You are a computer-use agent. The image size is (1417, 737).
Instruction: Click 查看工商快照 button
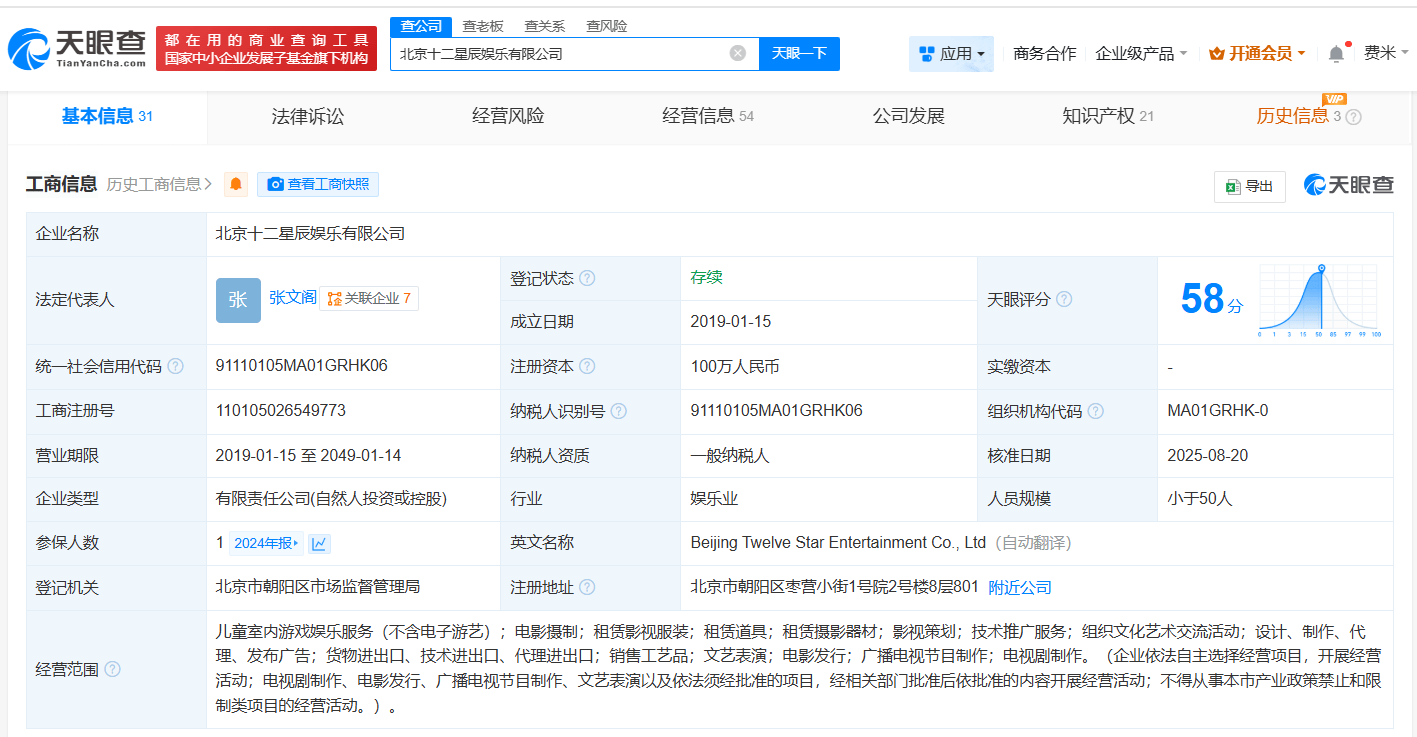tap(318, 184)
